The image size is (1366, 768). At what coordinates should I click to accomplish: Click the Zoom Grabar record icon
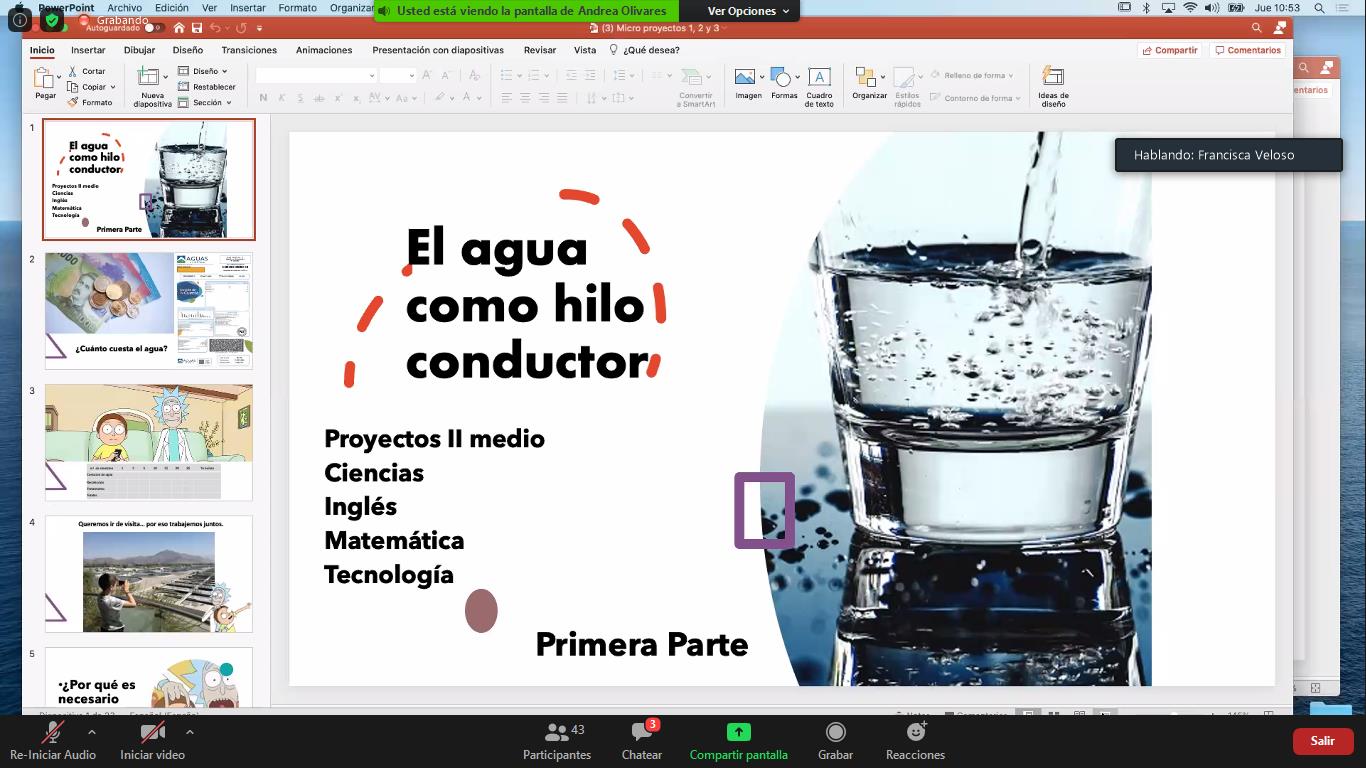(x=835, y=733)
